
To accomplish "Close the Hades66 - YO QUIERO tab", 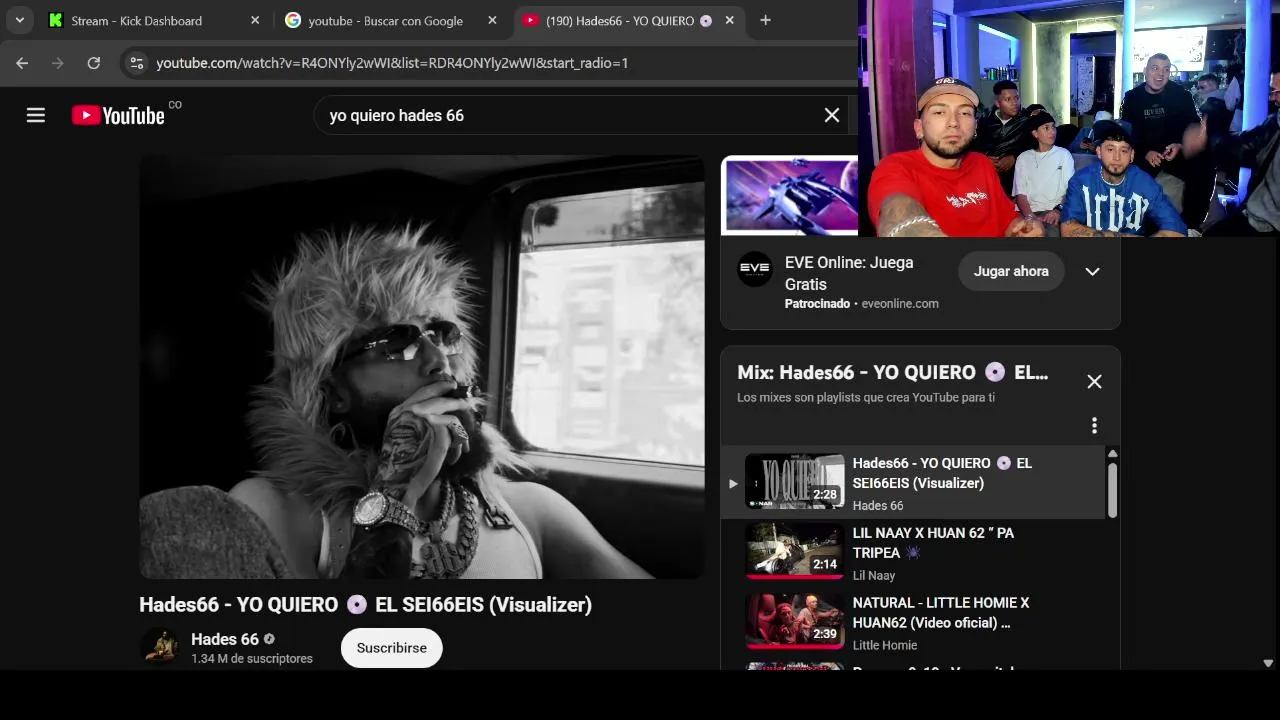I will [x=729, y=20].
